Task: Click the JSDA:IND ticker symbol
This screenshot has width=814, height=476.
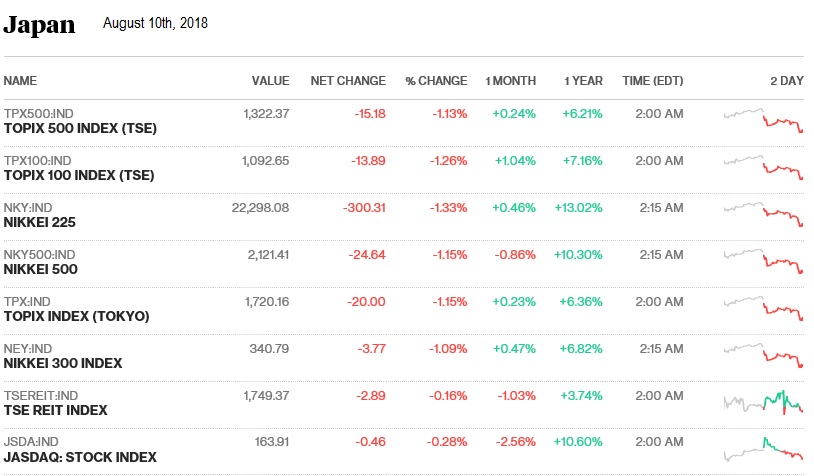Action: pos(31,442)
